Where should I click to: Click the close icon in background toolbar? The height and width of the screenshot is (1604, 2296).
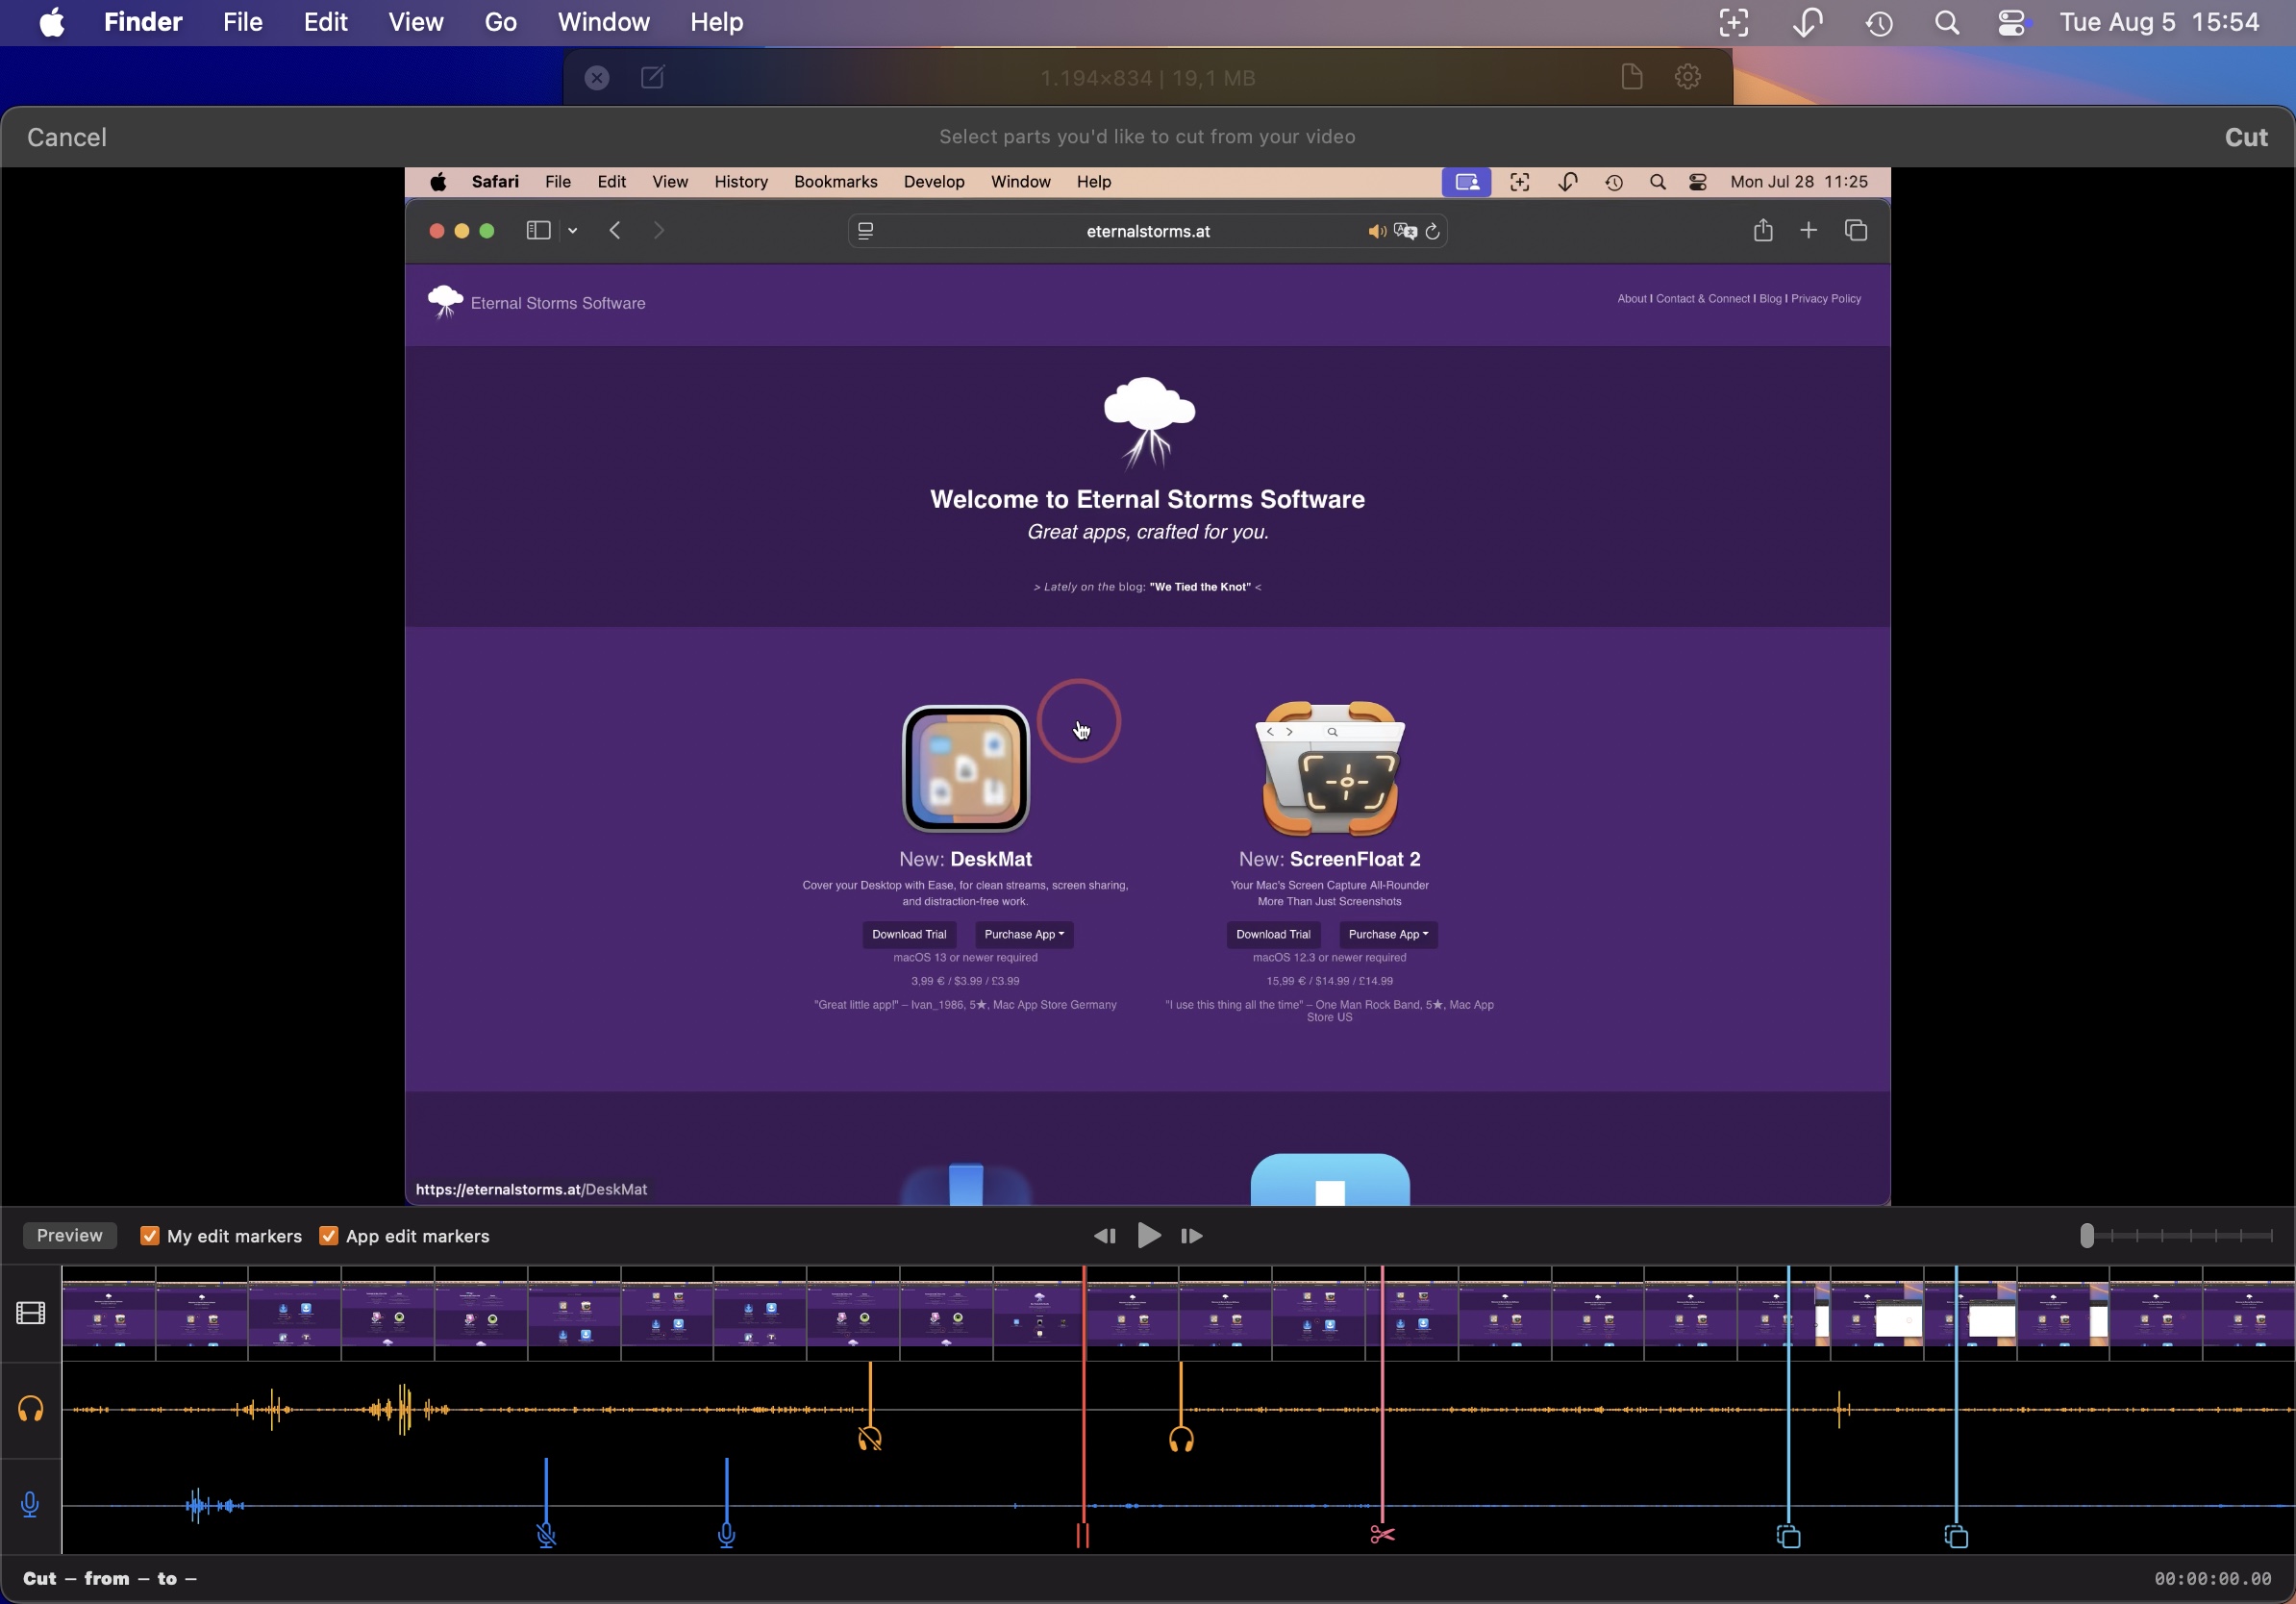click(x=597, y=78)
